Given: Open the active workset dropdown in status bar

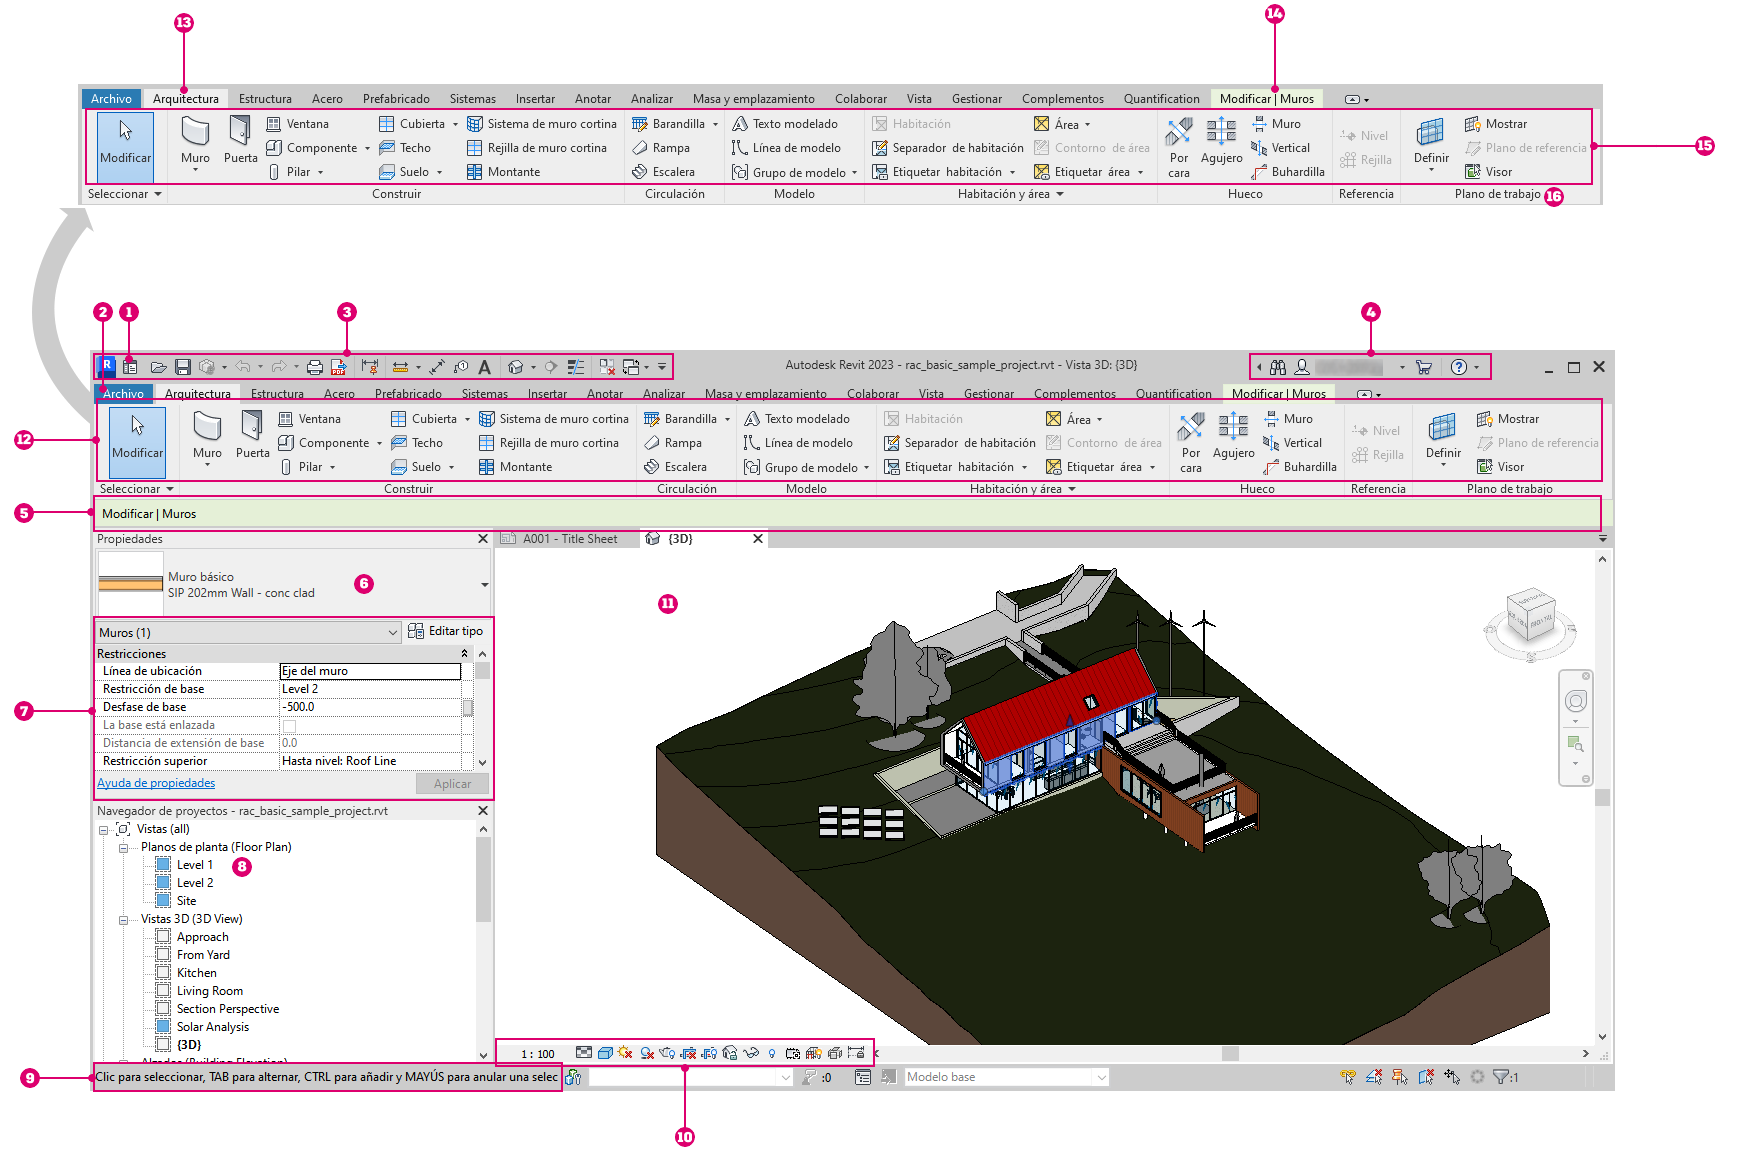Looking at the screenshot, I should click(x=691, y=1077).
